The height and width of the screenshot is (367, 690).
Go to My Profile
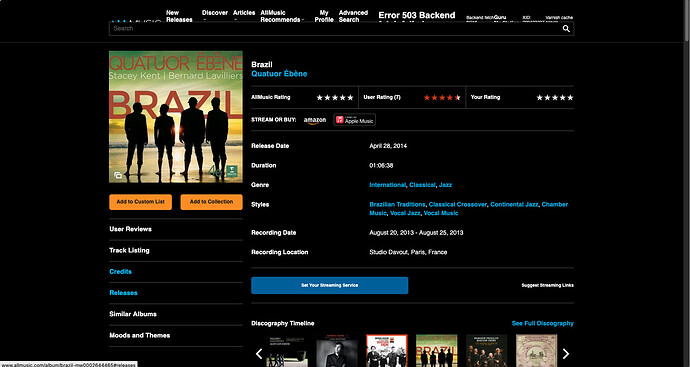[324, 16]
